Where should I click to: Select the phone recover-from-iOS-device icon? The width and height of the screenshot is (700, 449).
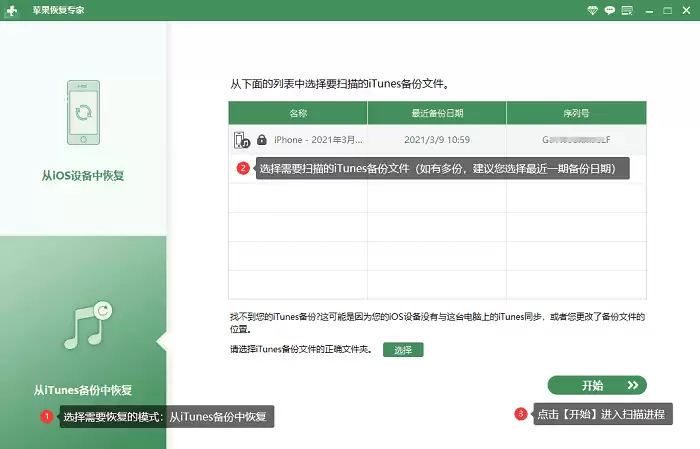point(83,112)
